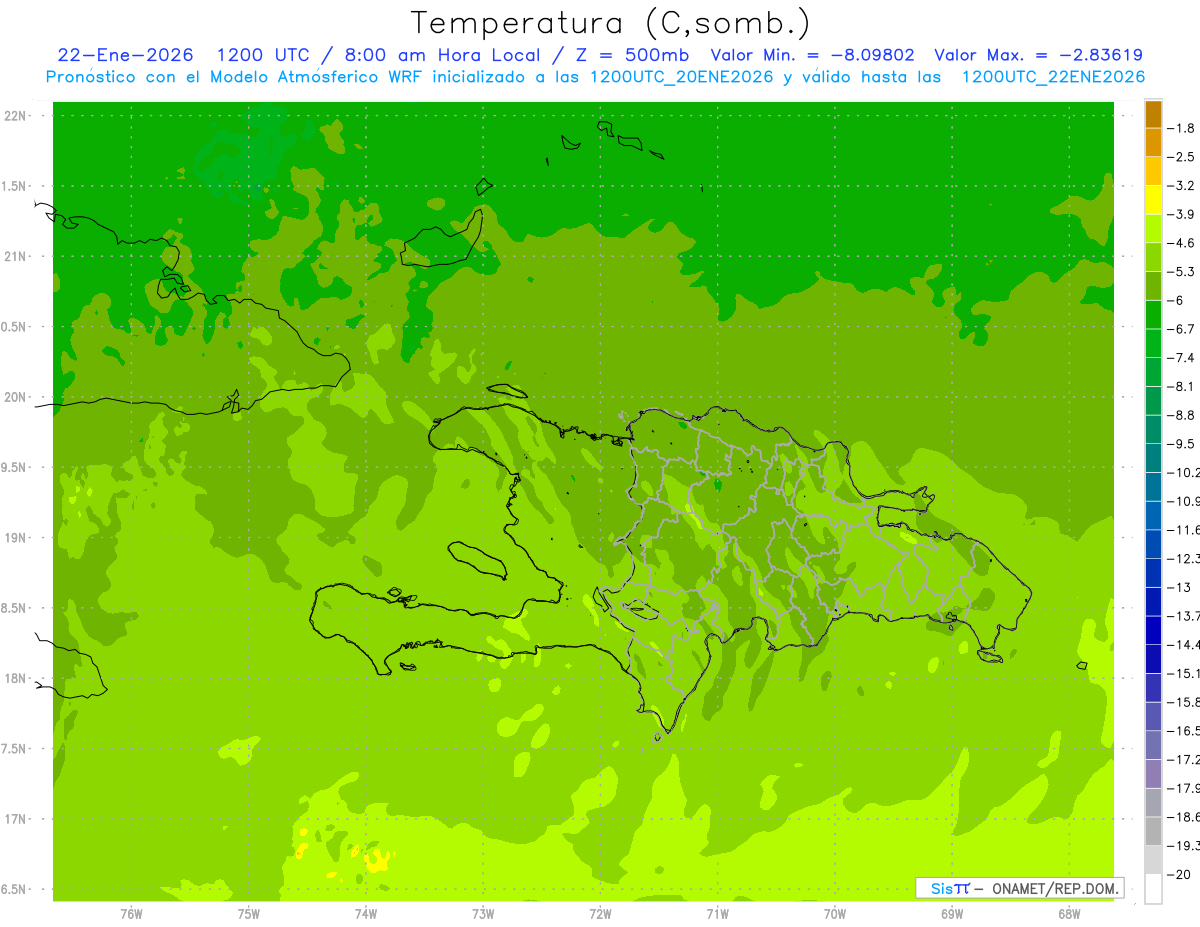Click the '-3.9' colorbar value
Viewport: 1200px width, 927px height.
click(x=1180, y=214)
